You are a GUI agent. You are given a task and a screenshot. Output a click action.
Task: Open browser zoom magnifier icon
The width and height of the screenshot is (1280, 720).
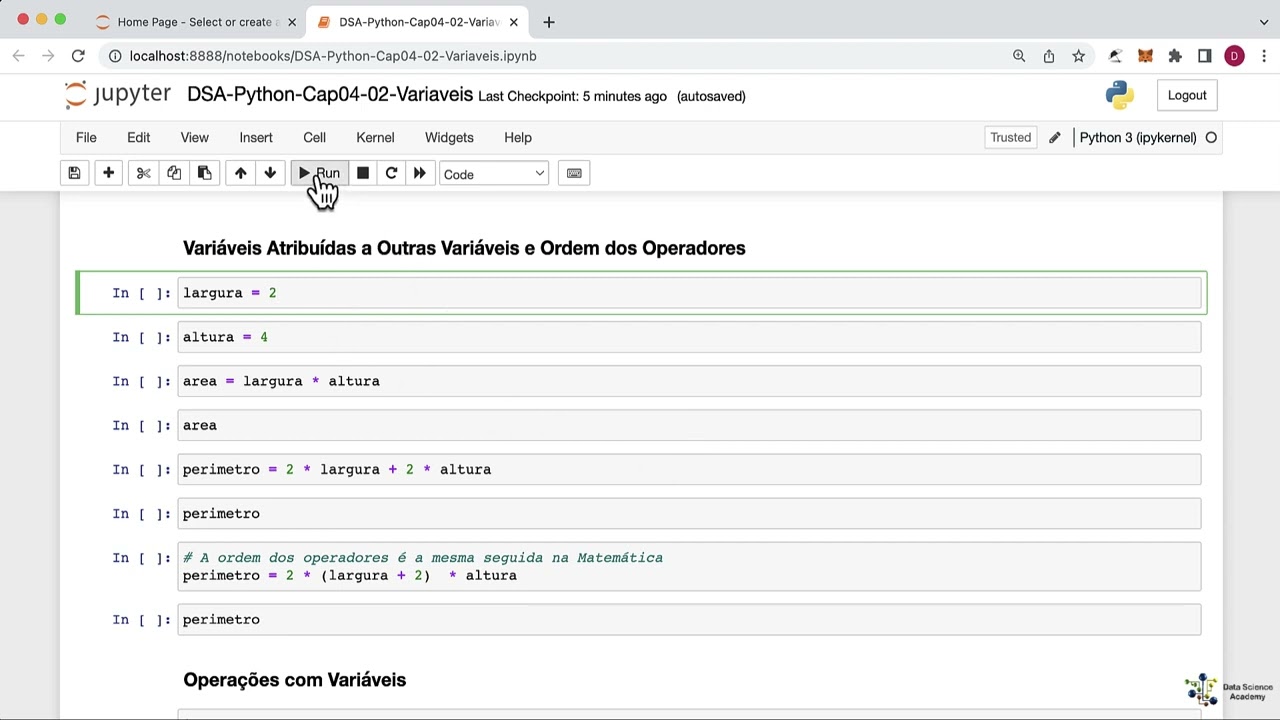[x=1019, y=56]
